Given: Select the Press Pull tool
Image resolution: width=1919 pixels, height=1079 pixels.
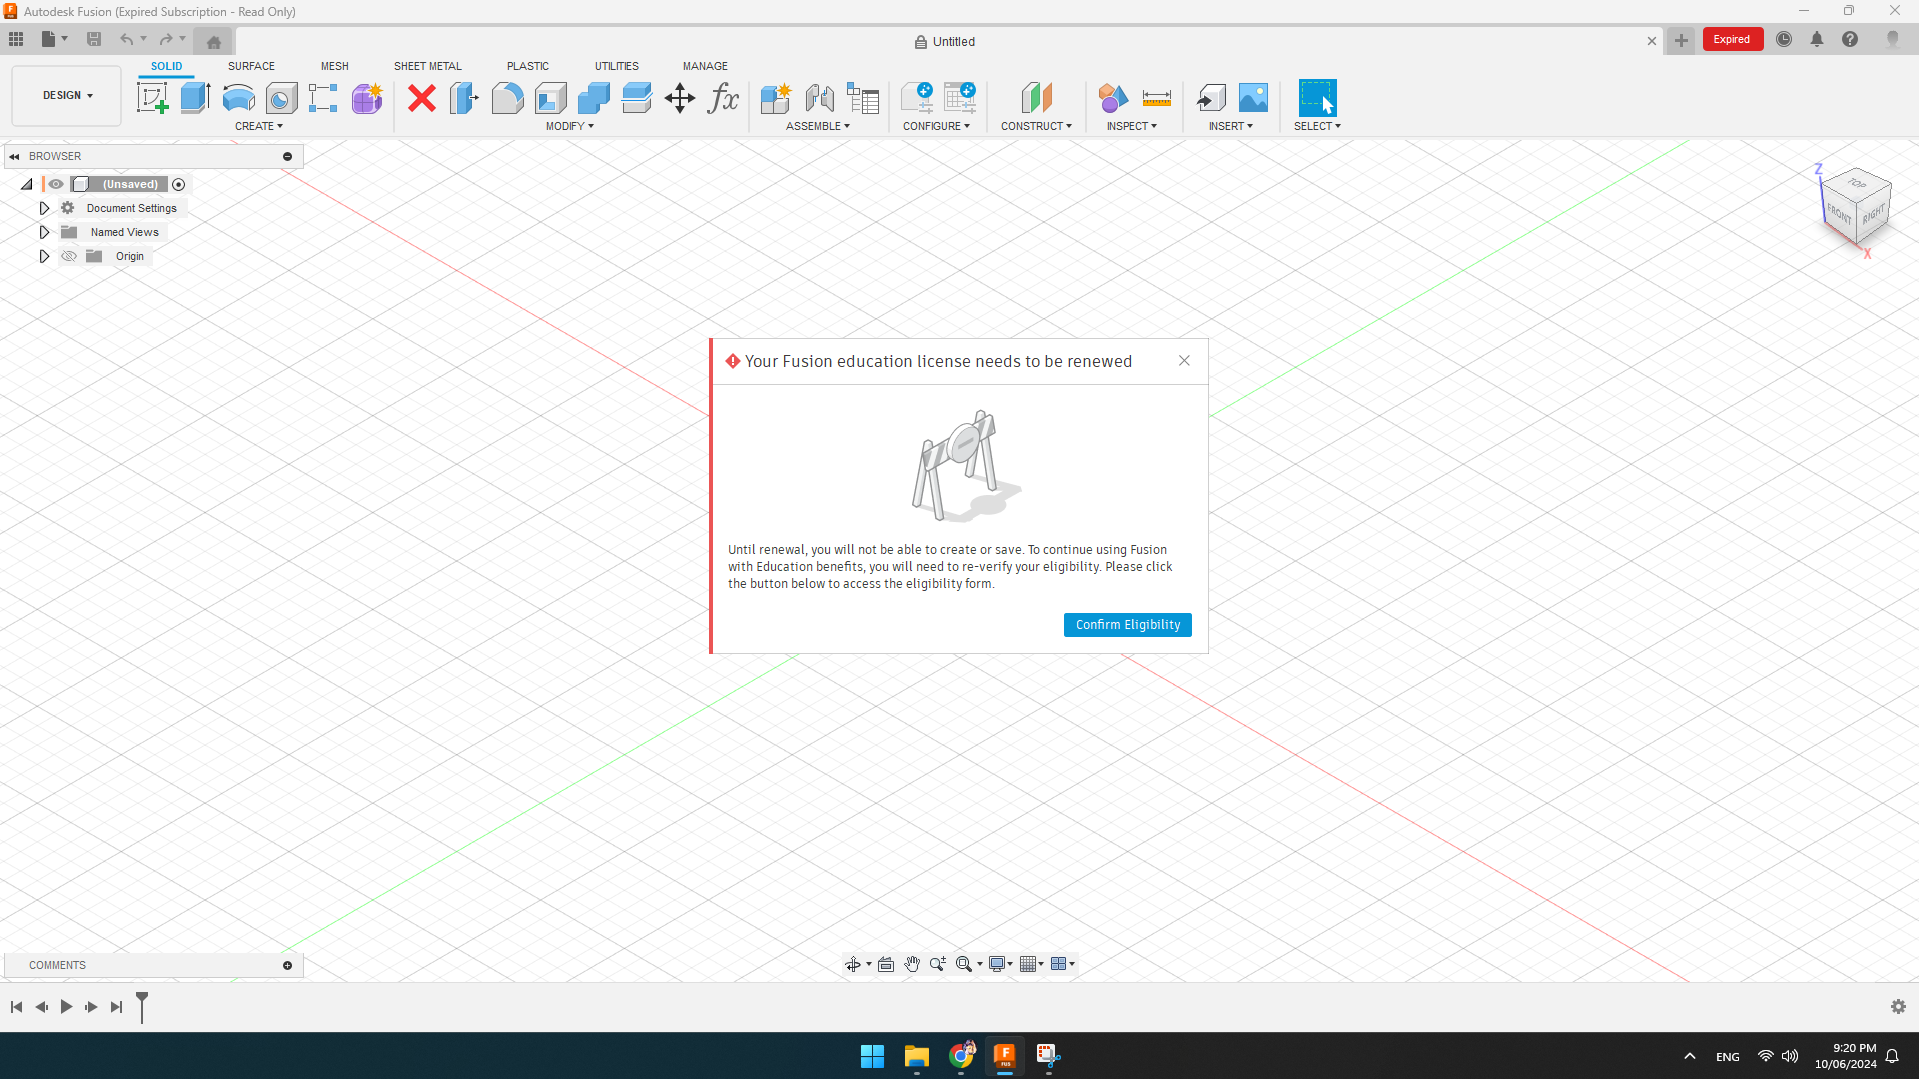Looking at the screenshot, I should (464, 98).
